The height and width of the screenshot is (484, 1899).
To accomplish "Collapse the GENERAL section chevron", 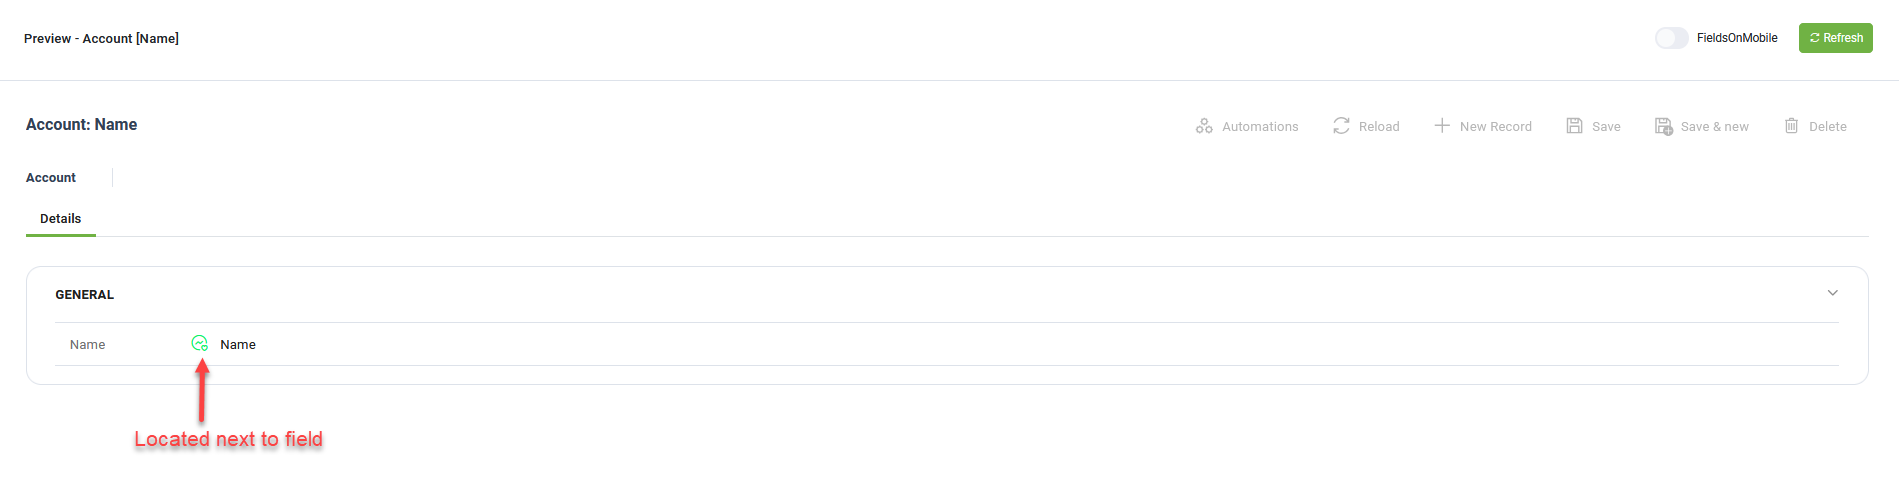I will [x=1833, y=293].
